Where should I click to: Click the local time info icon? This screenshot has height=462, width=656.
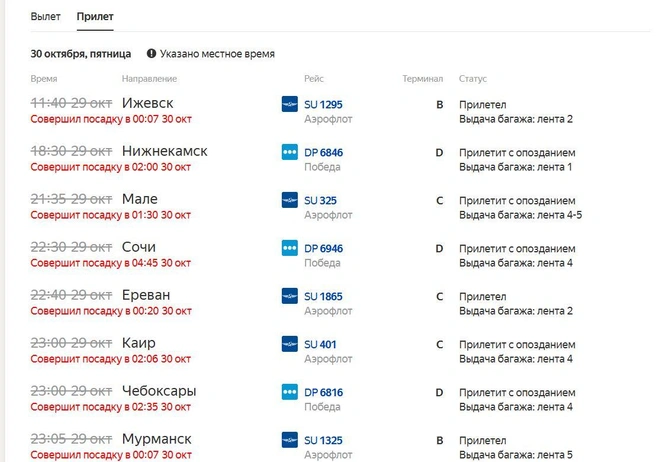[x=151, y=54]
